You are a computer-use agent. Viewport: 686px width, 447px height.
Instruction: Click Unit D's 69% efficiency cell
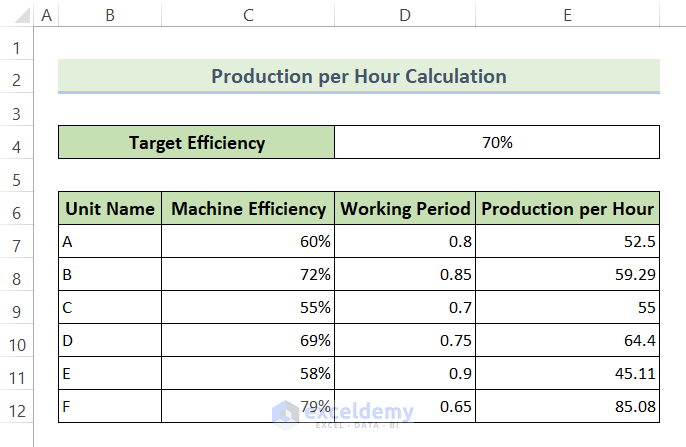(248, 341)
